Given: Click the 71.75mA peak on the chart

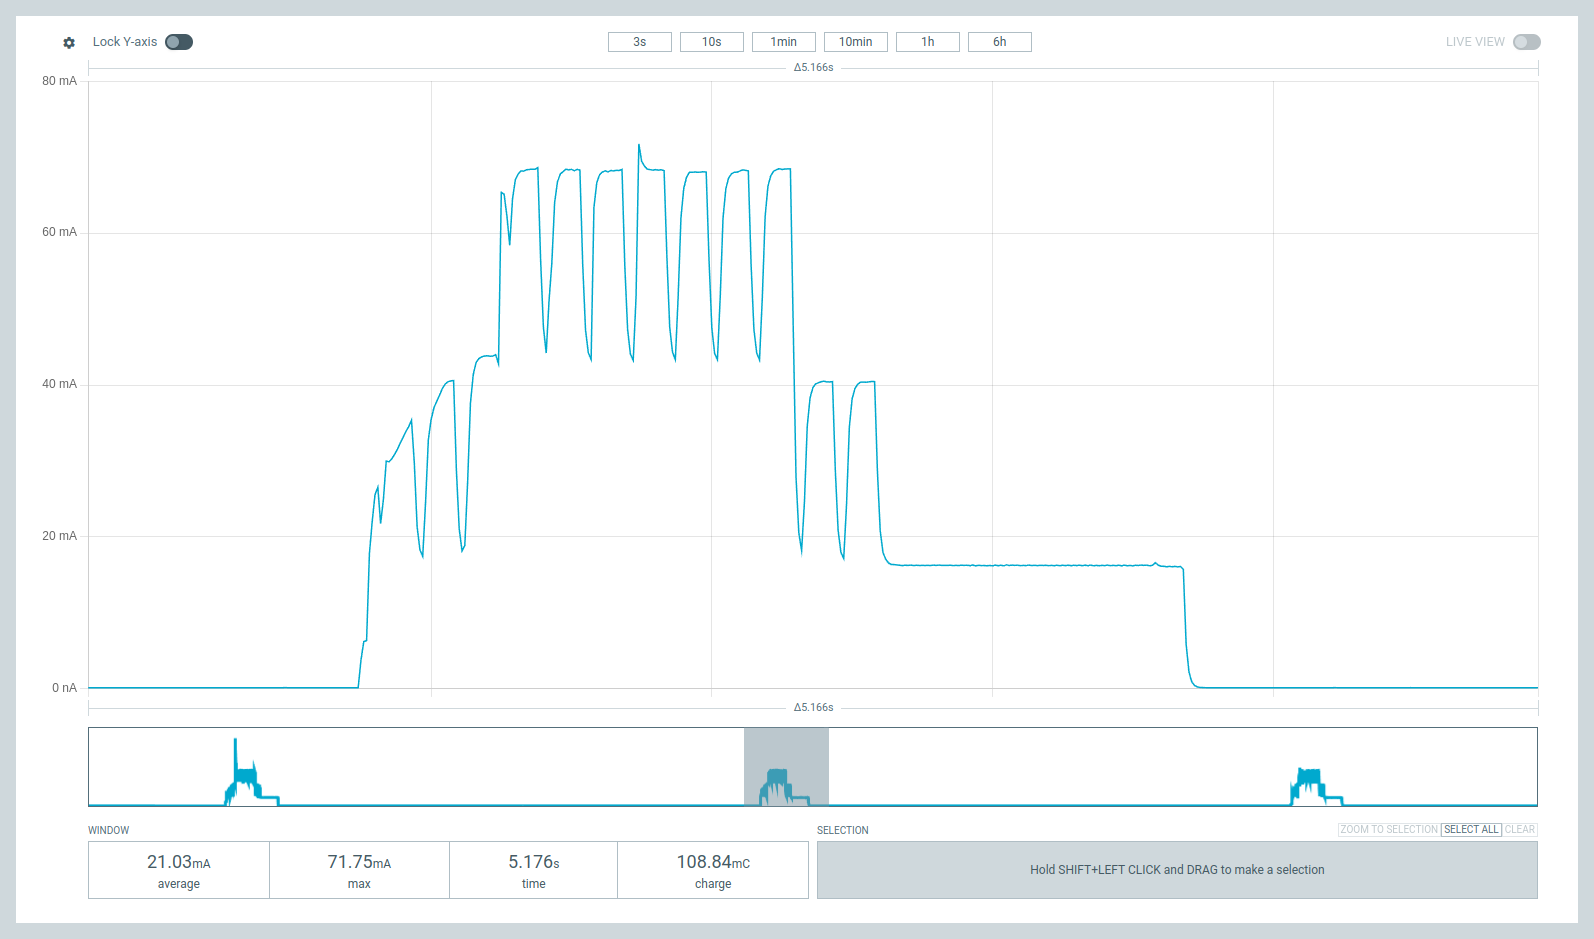Looking at the screenshot, I should [639, 145].
